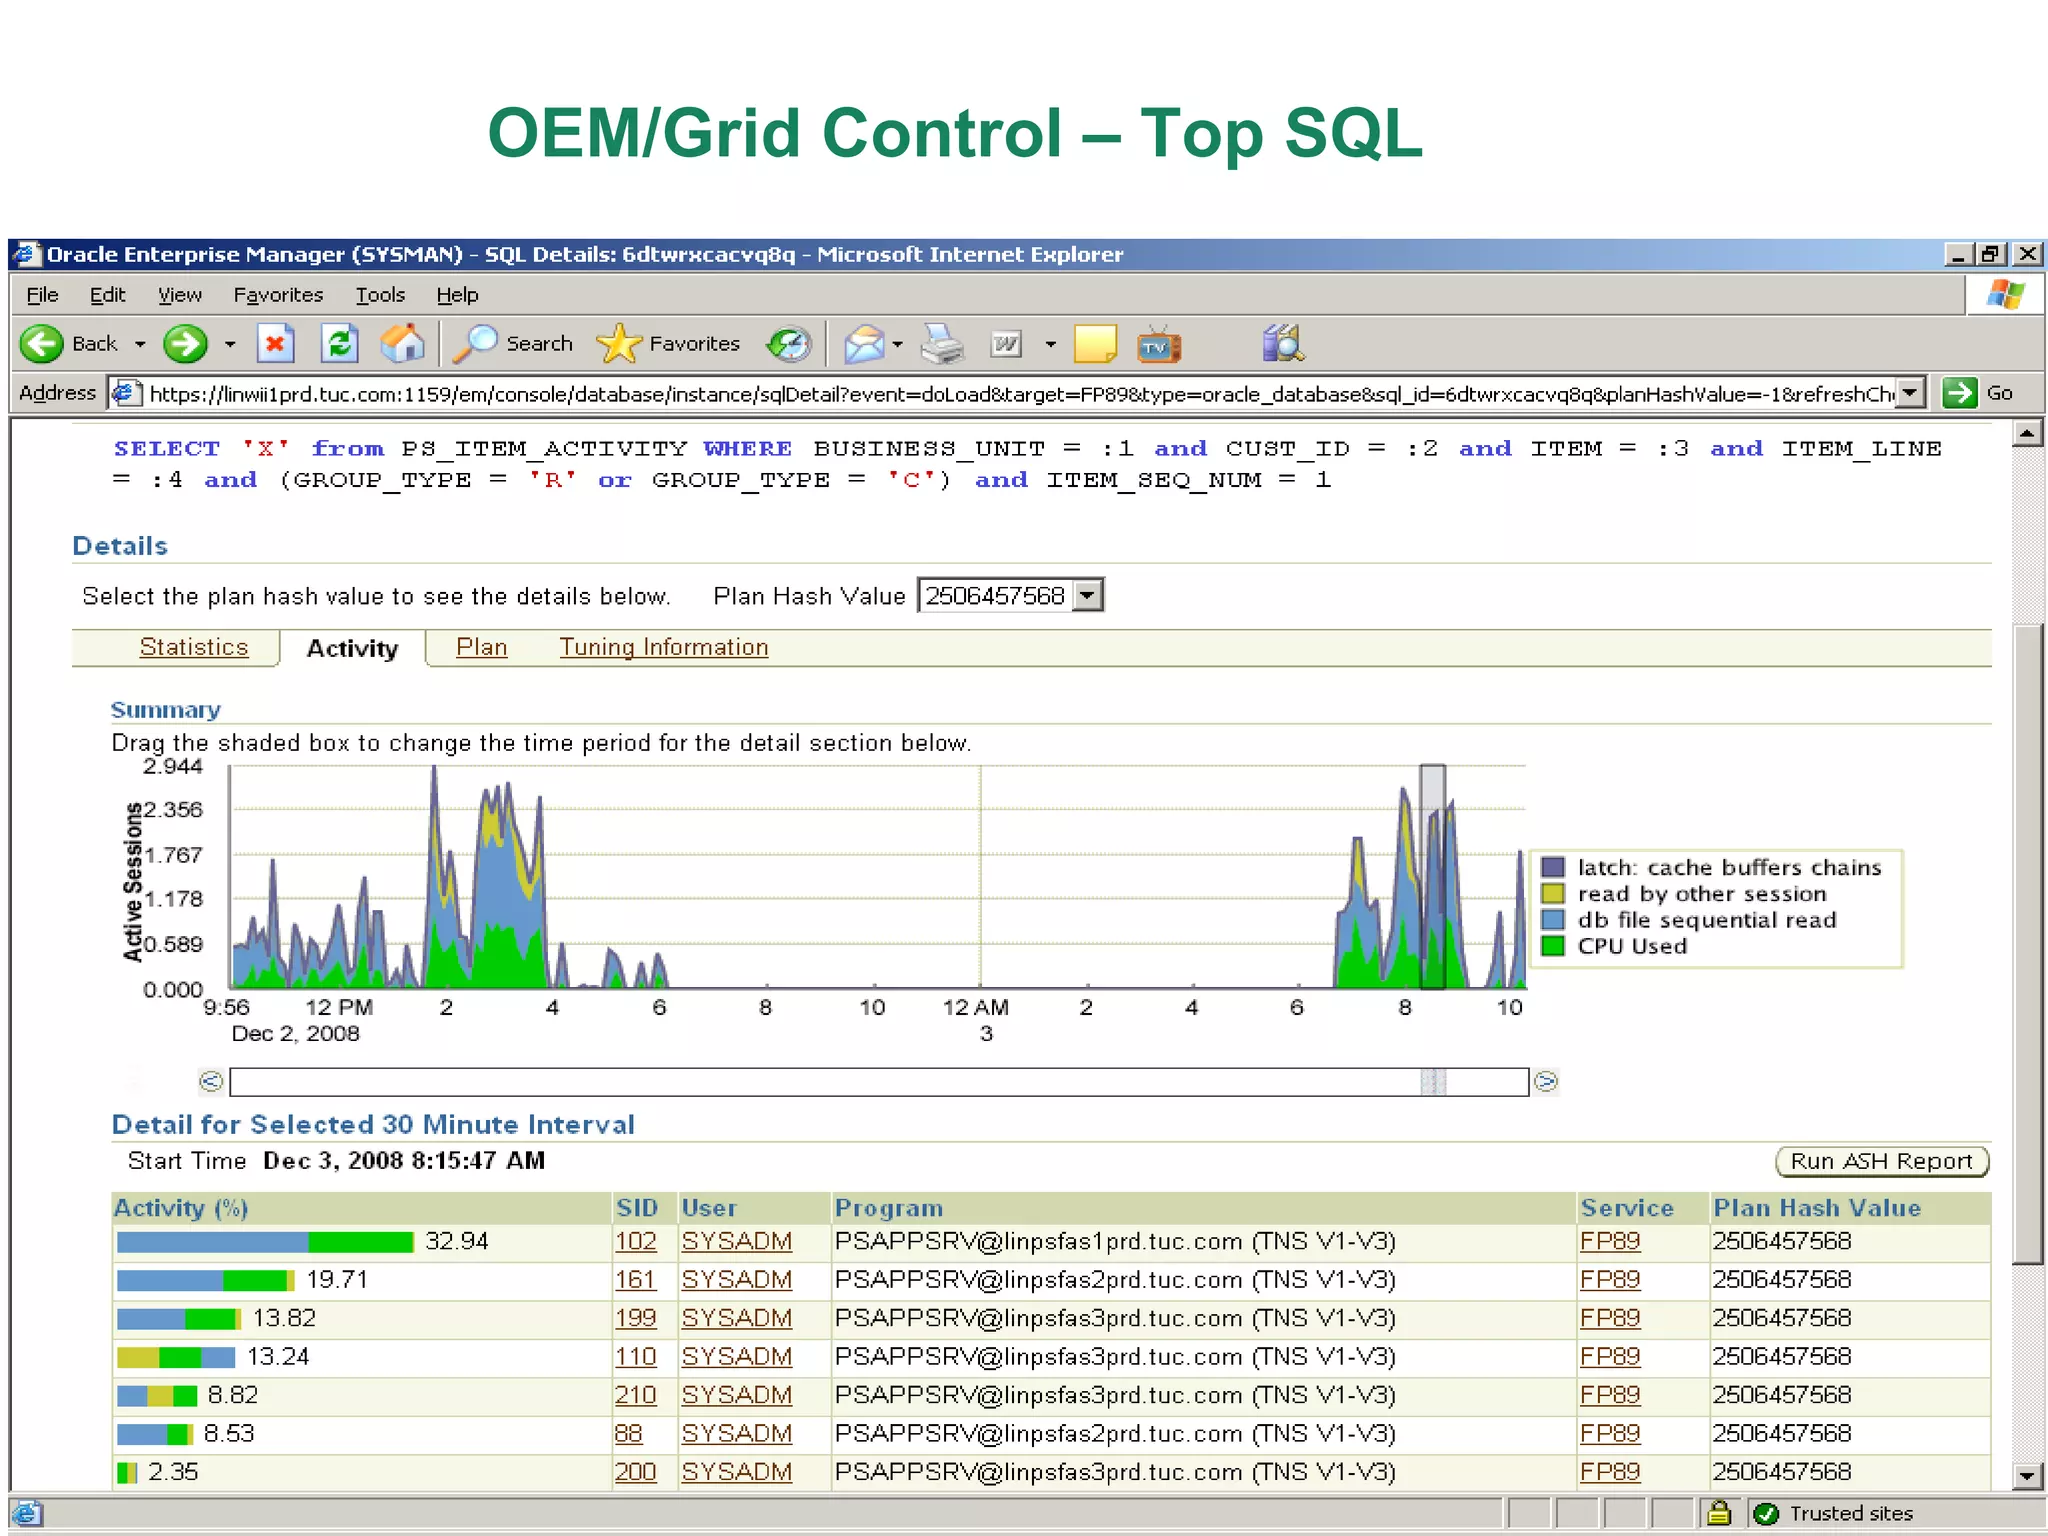Expand the Mail button dropdown arrow
2048x1536 pixels.
(x=897, y=344)
